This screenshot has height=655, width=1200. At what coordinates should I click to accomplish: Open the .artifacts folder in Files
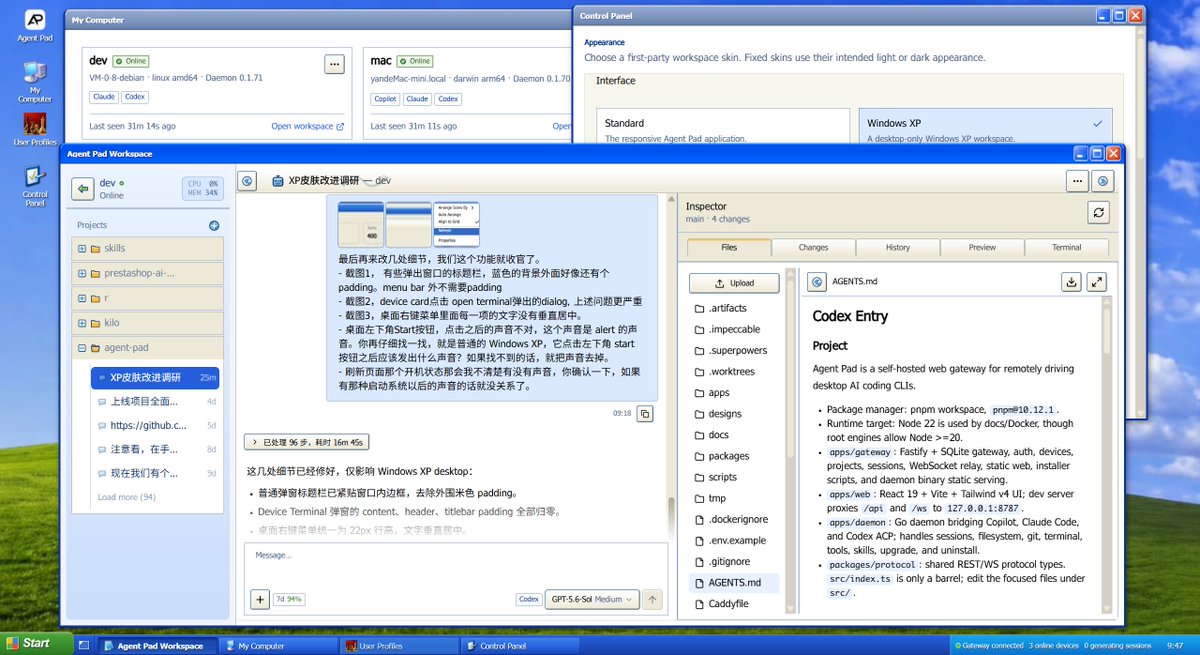[735, 308]
